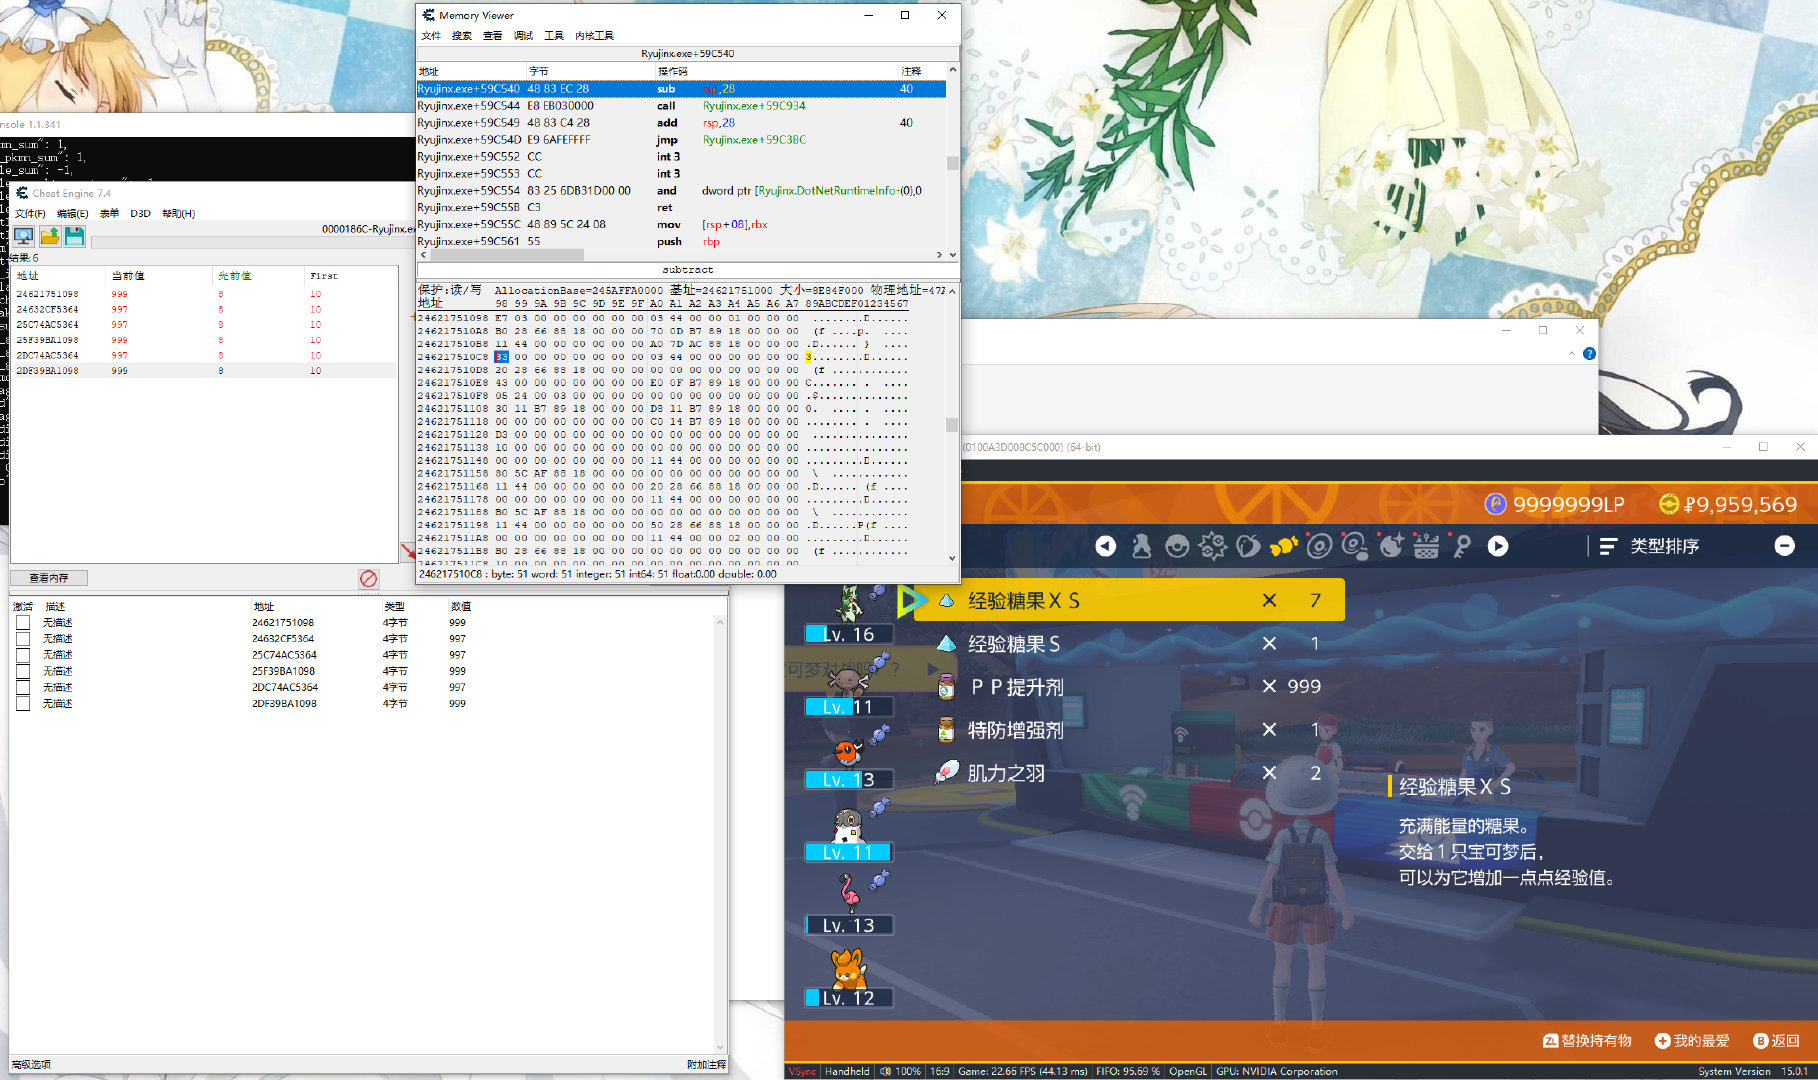Click the disassembler vertical scrollbar
The height and width of the screenshot is (1080, 1818).
tap(952, 162)
